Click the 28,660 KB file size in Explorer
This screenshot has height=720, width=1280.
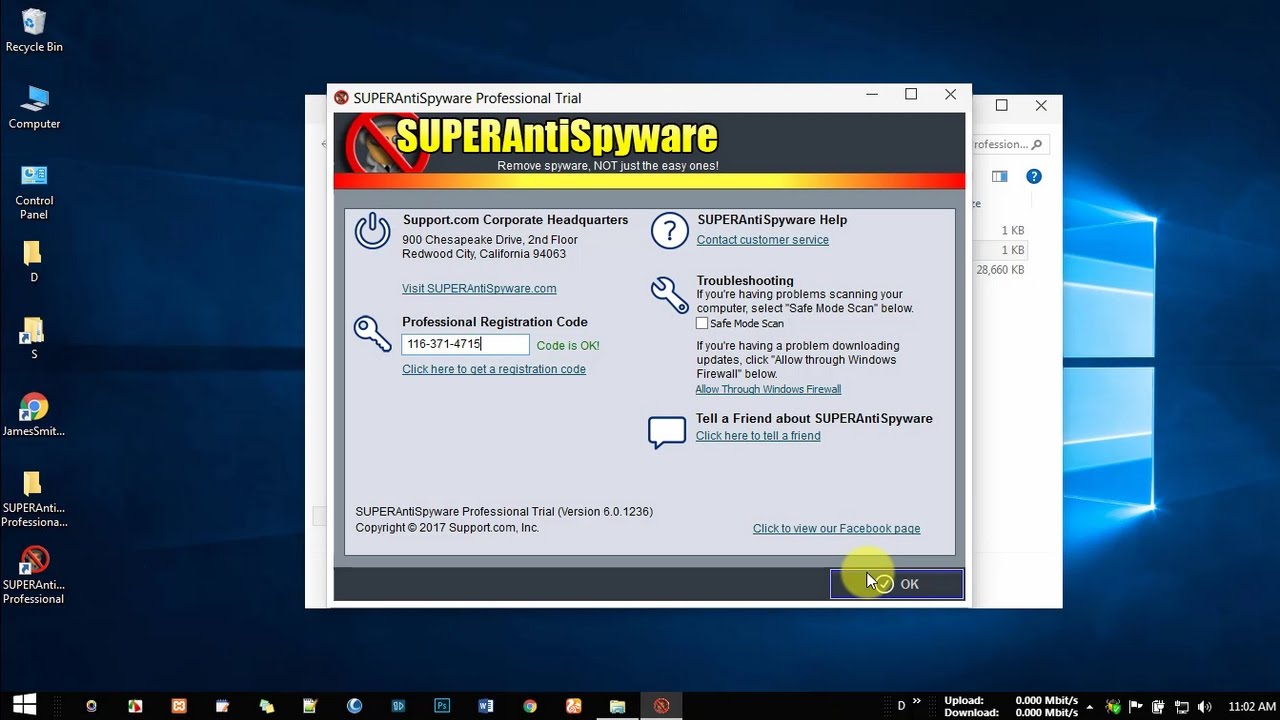1000,270
